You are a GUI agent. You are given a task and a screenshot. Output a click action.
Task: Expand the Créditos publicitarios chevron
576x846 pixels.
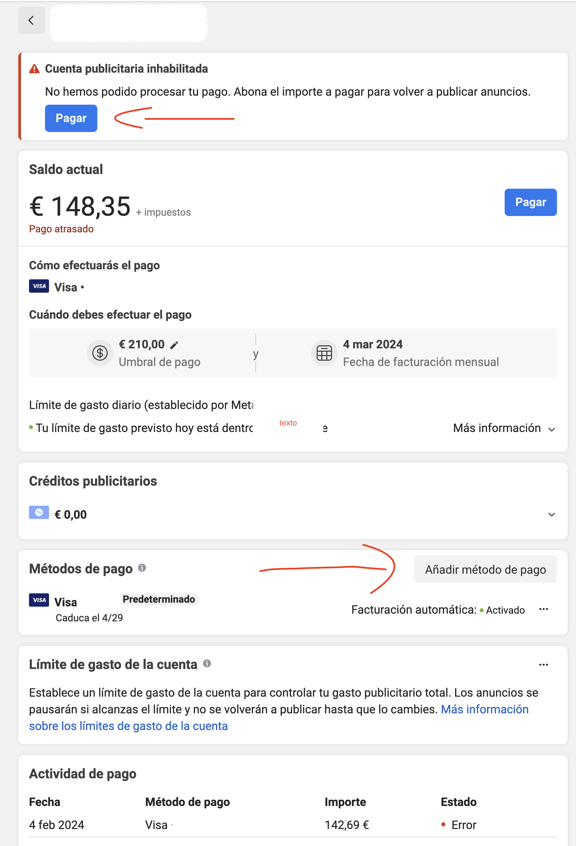click(x=551, y=515)
